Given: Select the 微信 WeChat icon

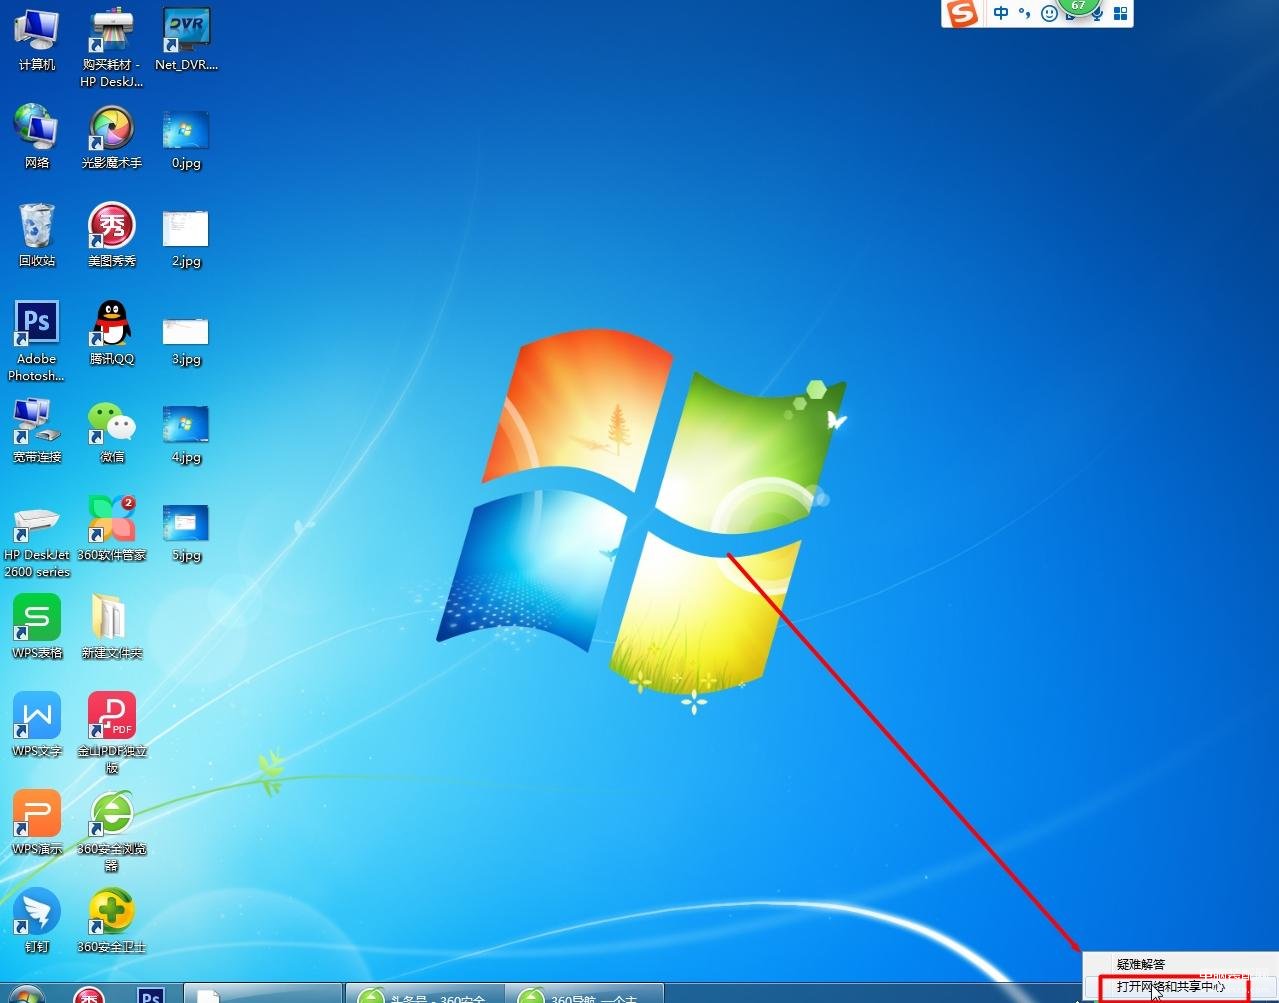Looking at the screenshot, I should coord(111,431).
